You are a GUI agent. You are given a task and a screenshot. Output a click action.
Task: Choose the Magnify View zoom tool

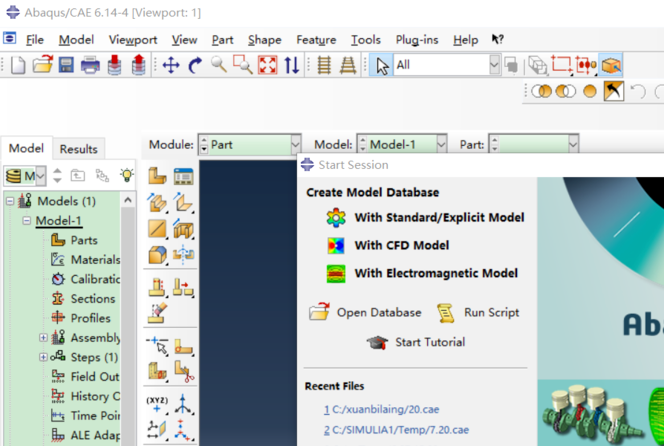[219, 65]
